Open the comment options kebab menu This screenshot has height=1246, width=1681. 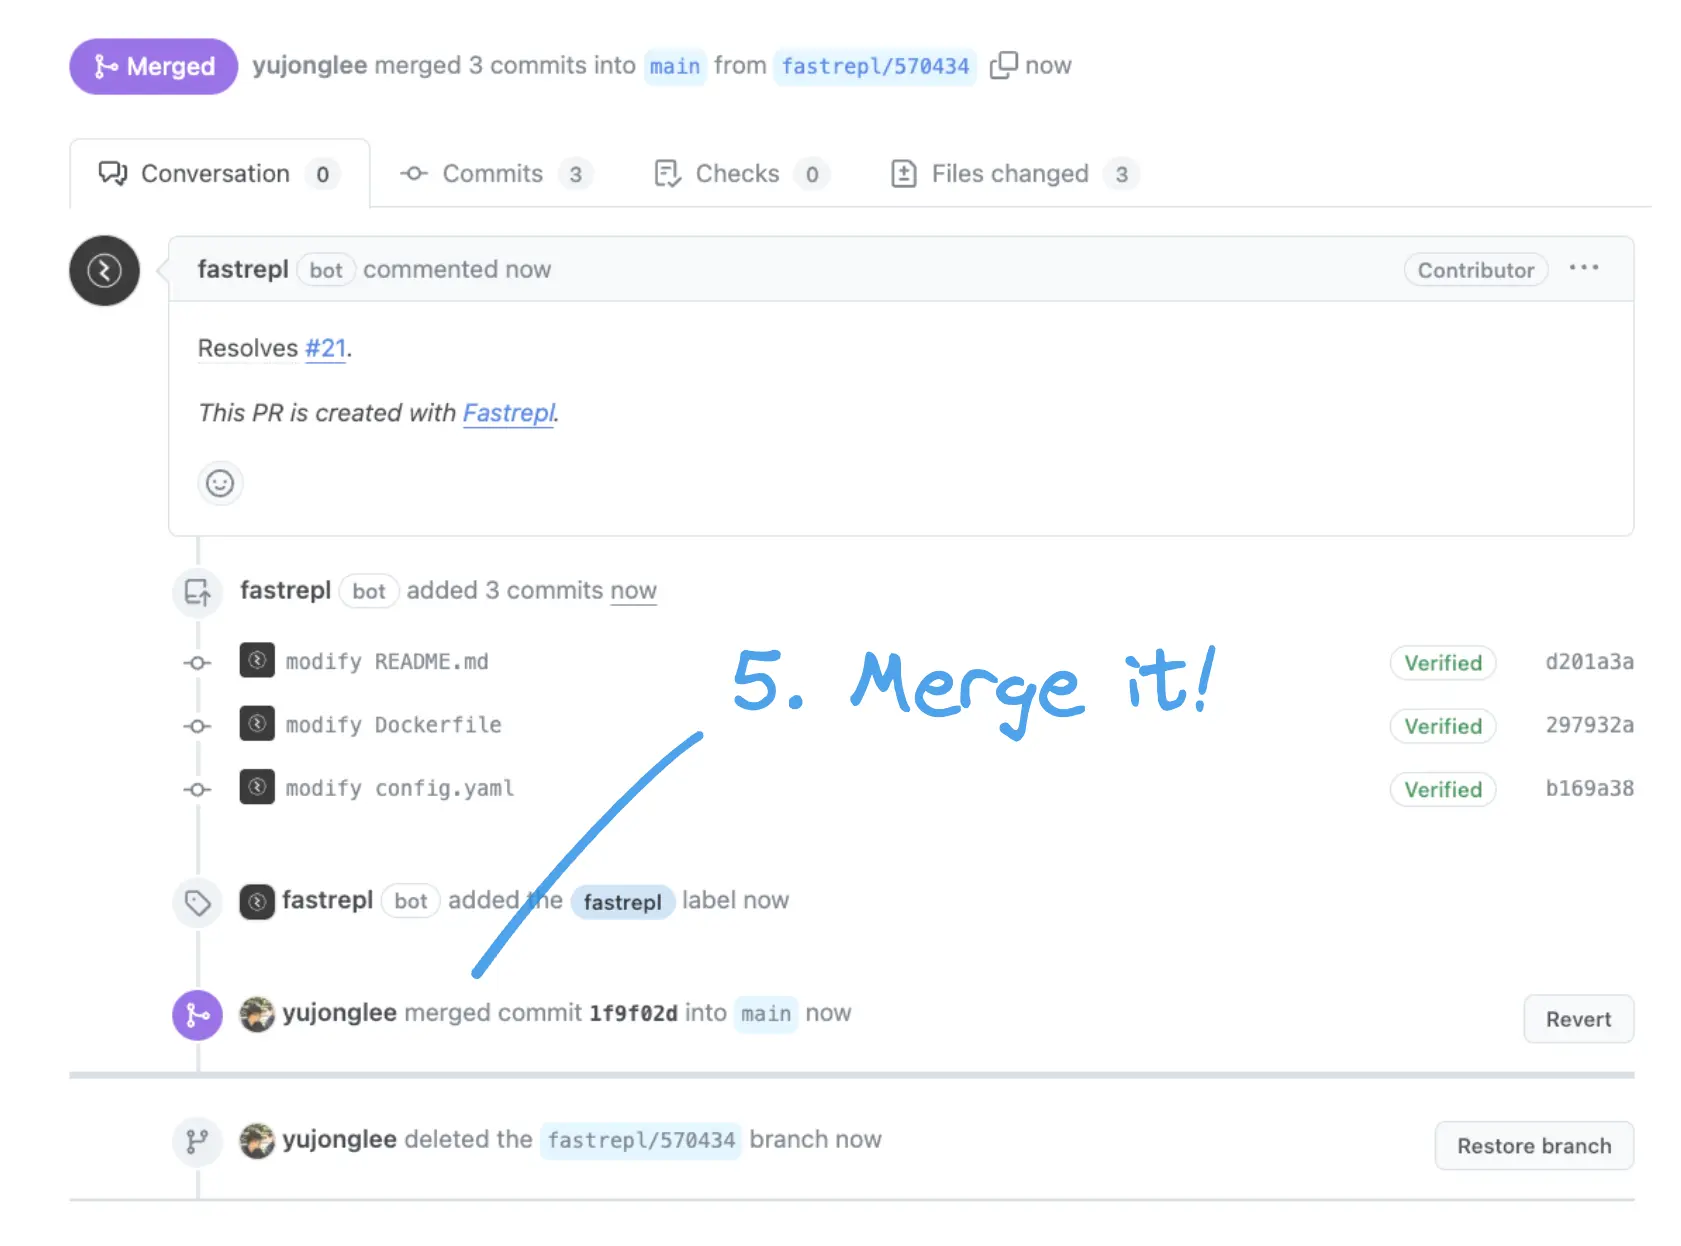tap(1585, 268)
